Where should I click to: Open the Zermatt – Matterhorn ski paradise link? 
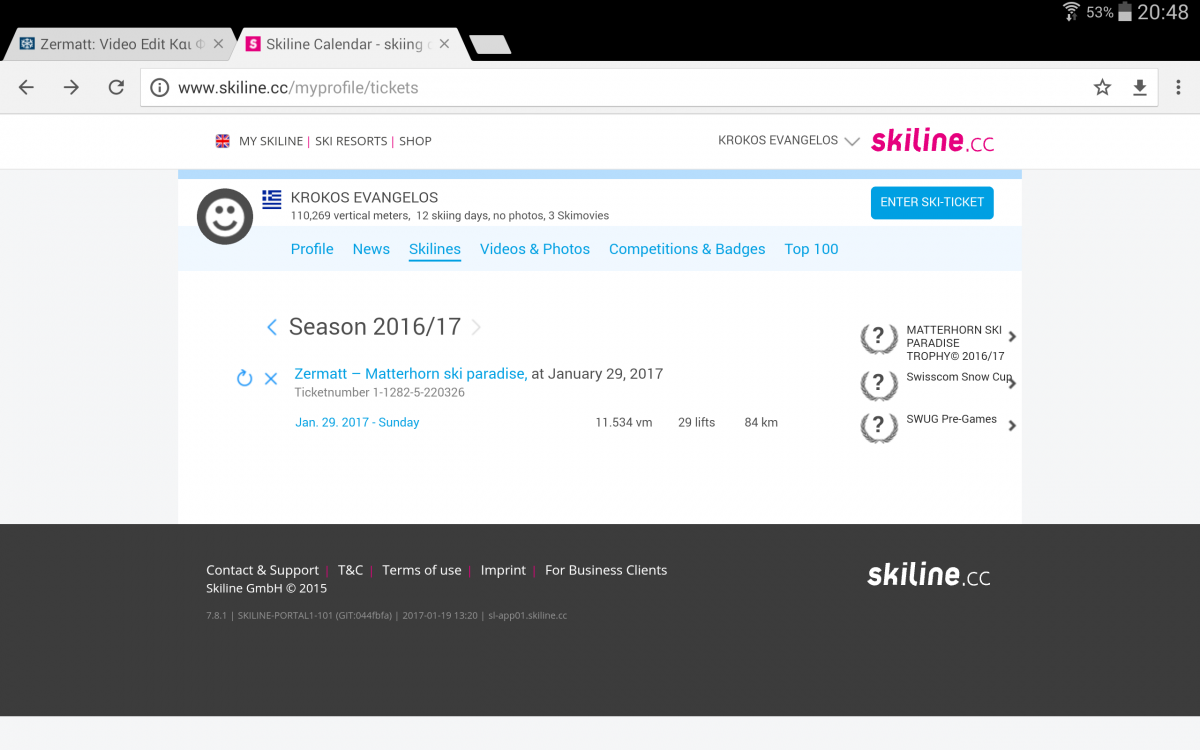click(x=410, y=374)
